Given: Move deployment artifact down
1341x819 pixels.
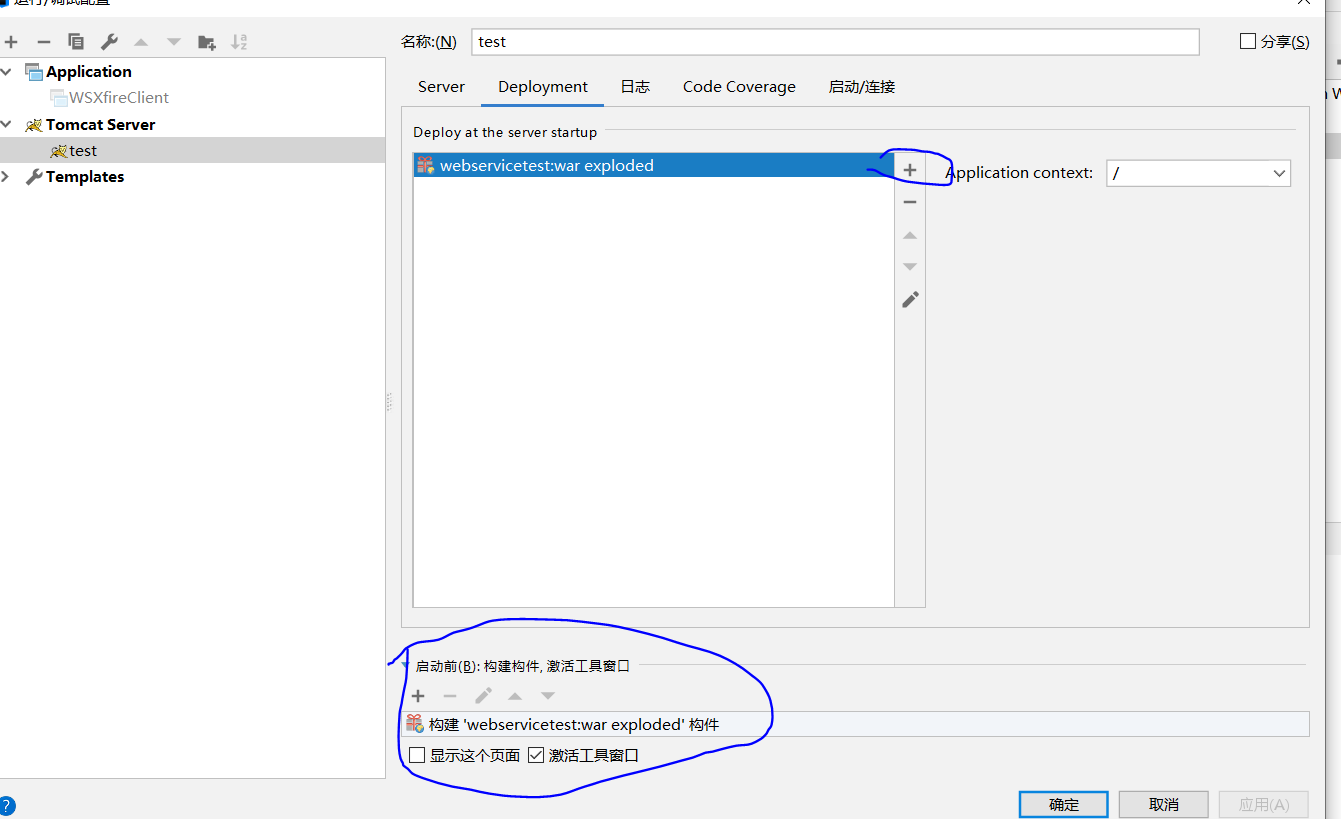Looking at the screenshot, I should (x=910, y=267).
